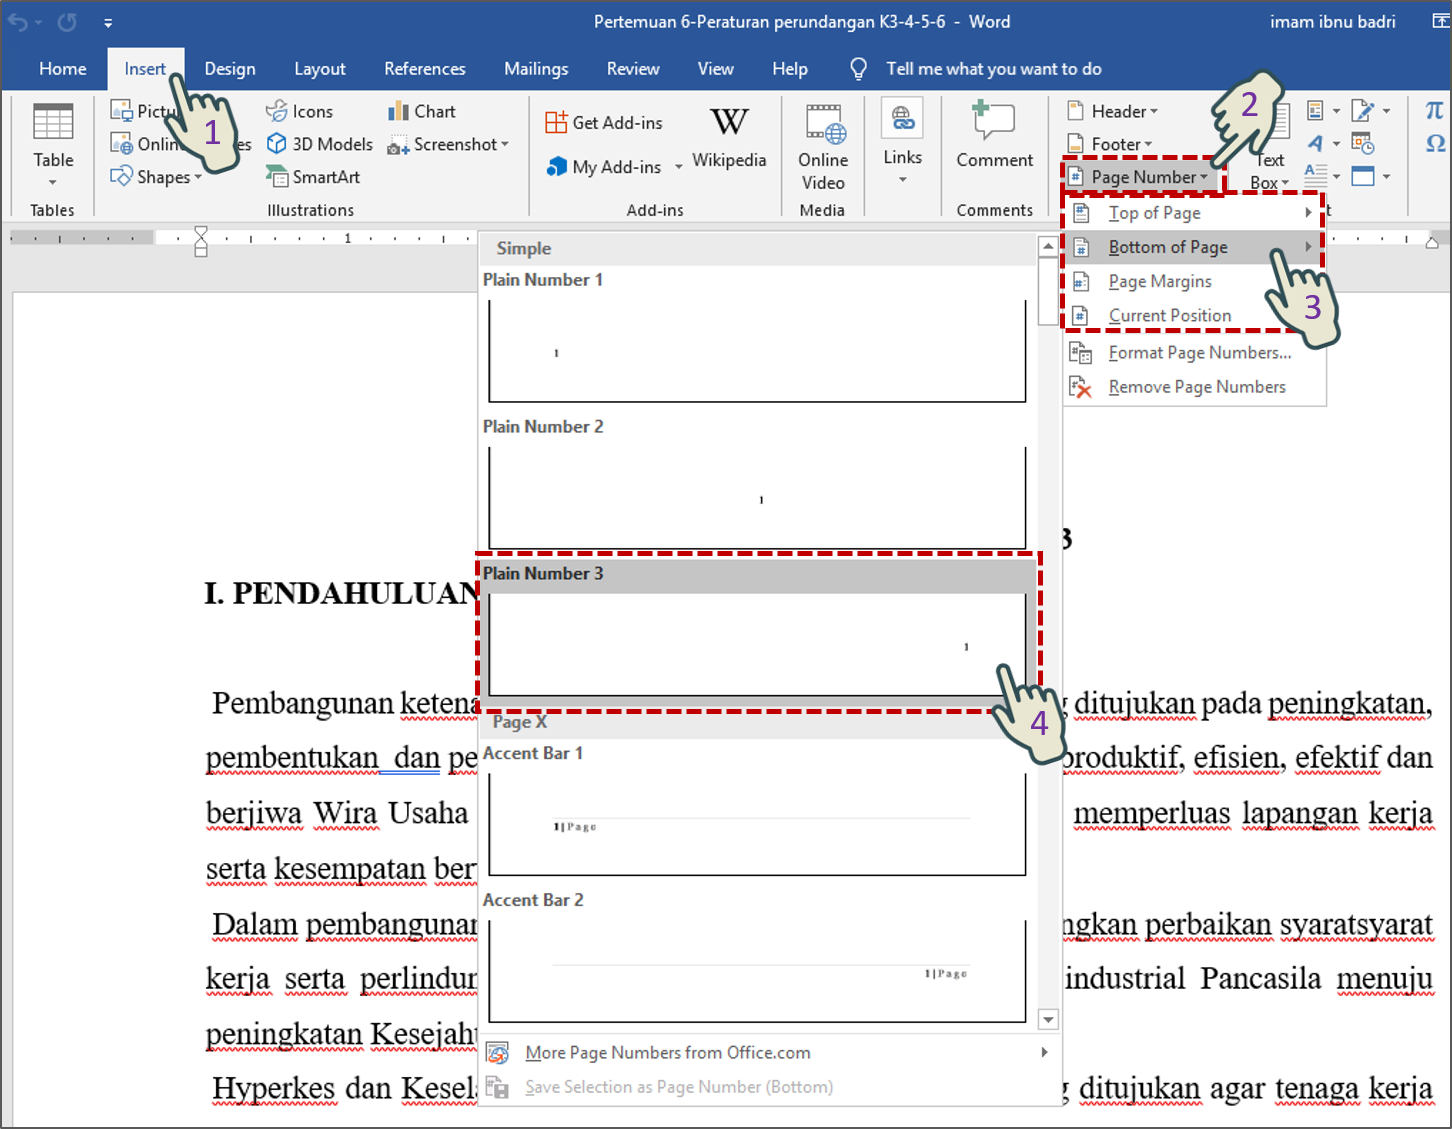The width and height of the screenshot is (1452, 1129).
Task: Select Remove Page Numbers
Action: tap(1197, 386)
